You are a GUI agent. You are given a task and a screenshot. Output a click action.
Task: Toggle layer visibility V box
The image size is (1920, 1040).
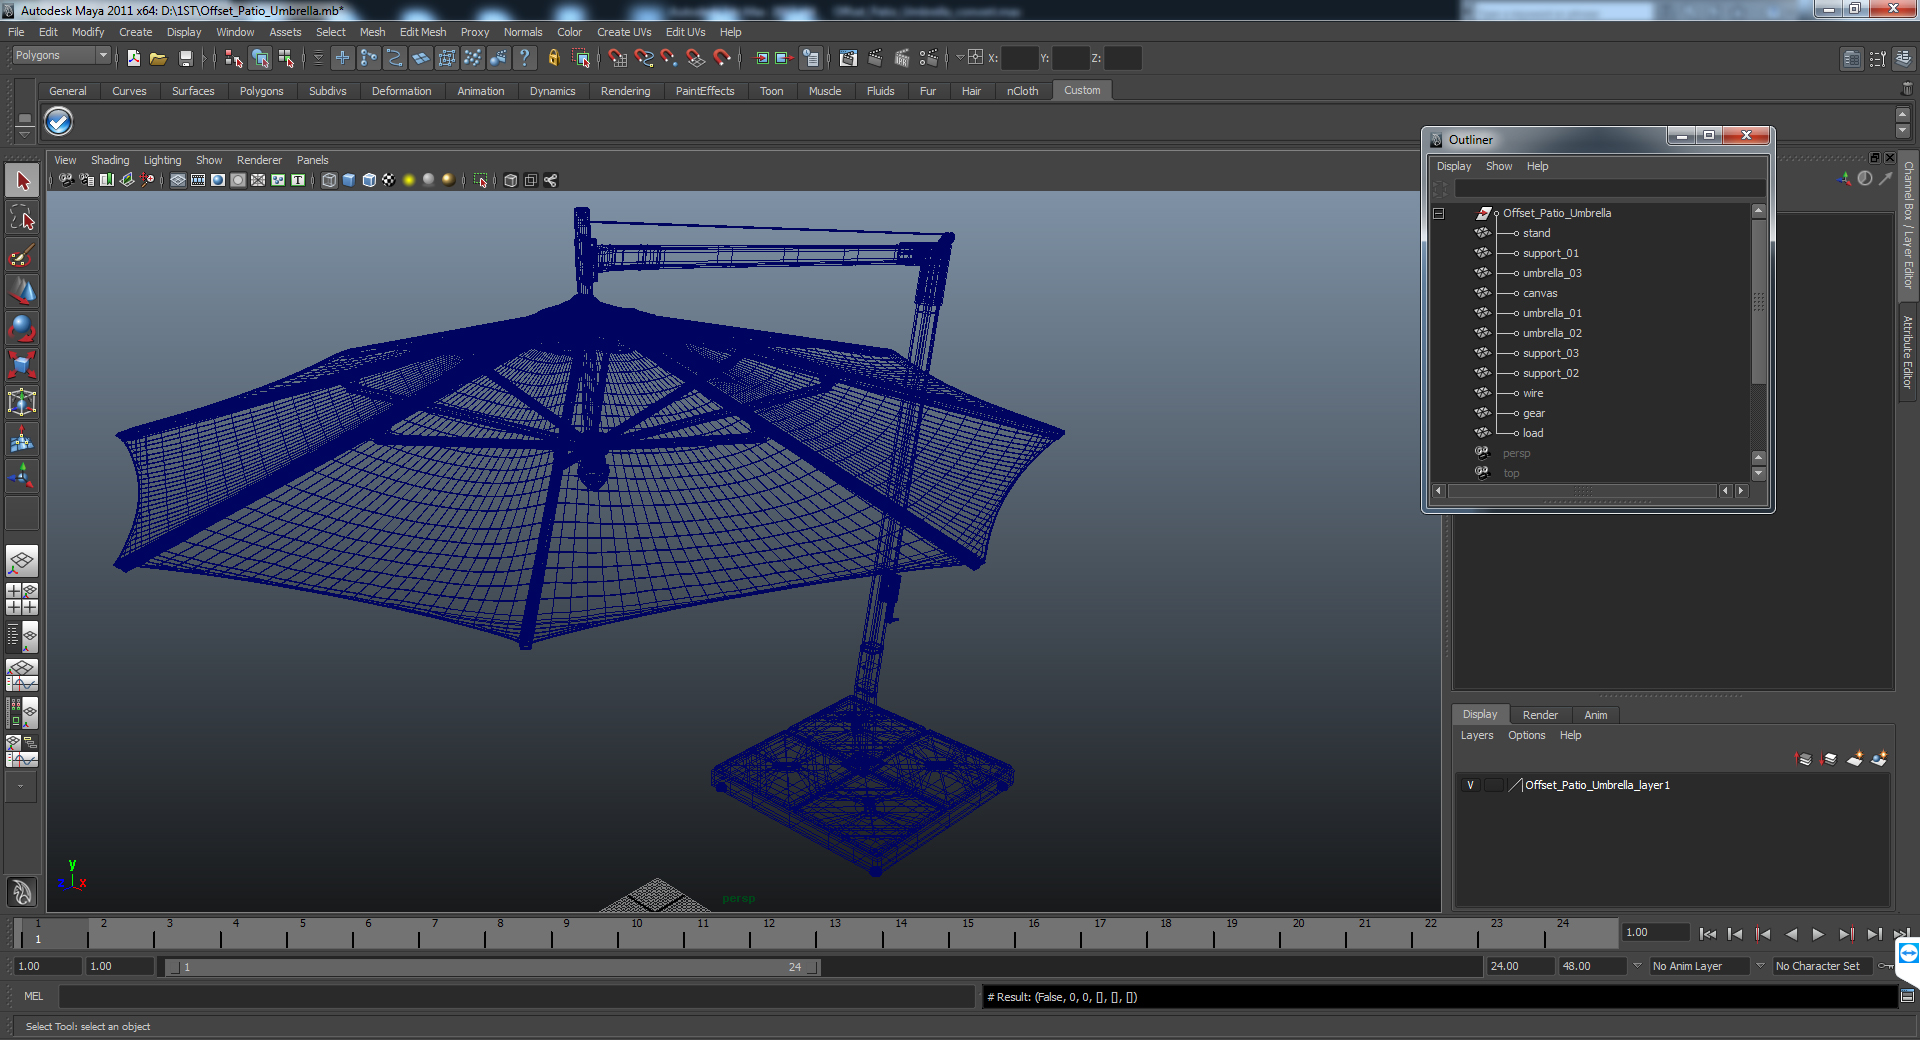pos(1470,785)
